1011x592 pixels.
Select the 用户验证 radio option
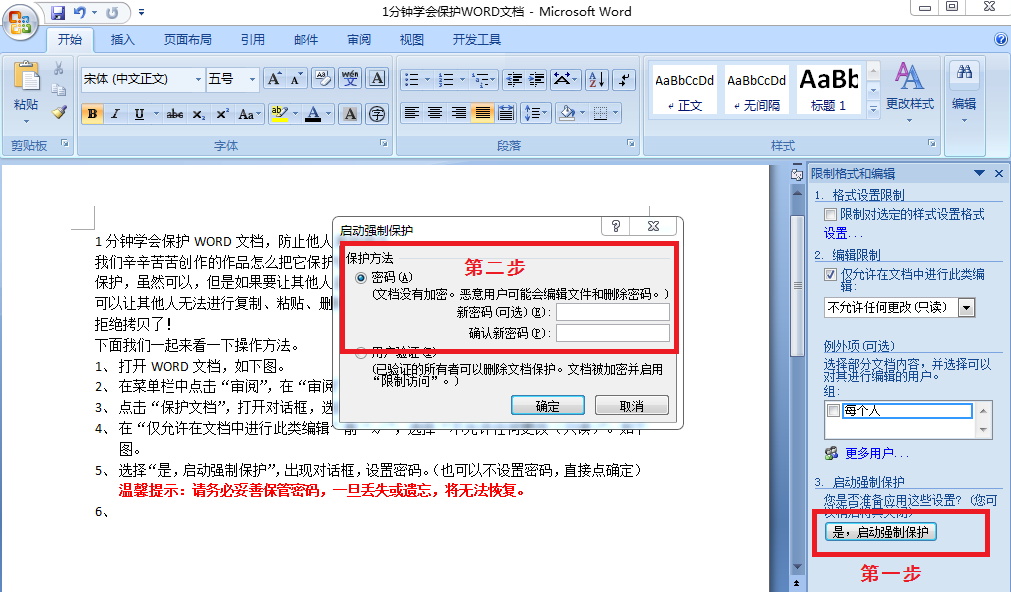coord(360,353)
